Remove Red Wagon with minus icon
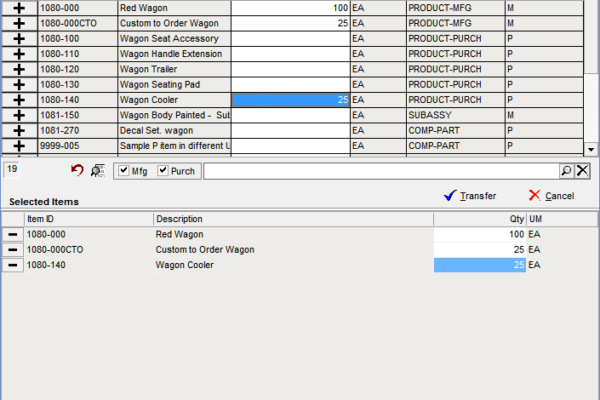The height and width of the screenshot is (400, 600). point(13,234)
